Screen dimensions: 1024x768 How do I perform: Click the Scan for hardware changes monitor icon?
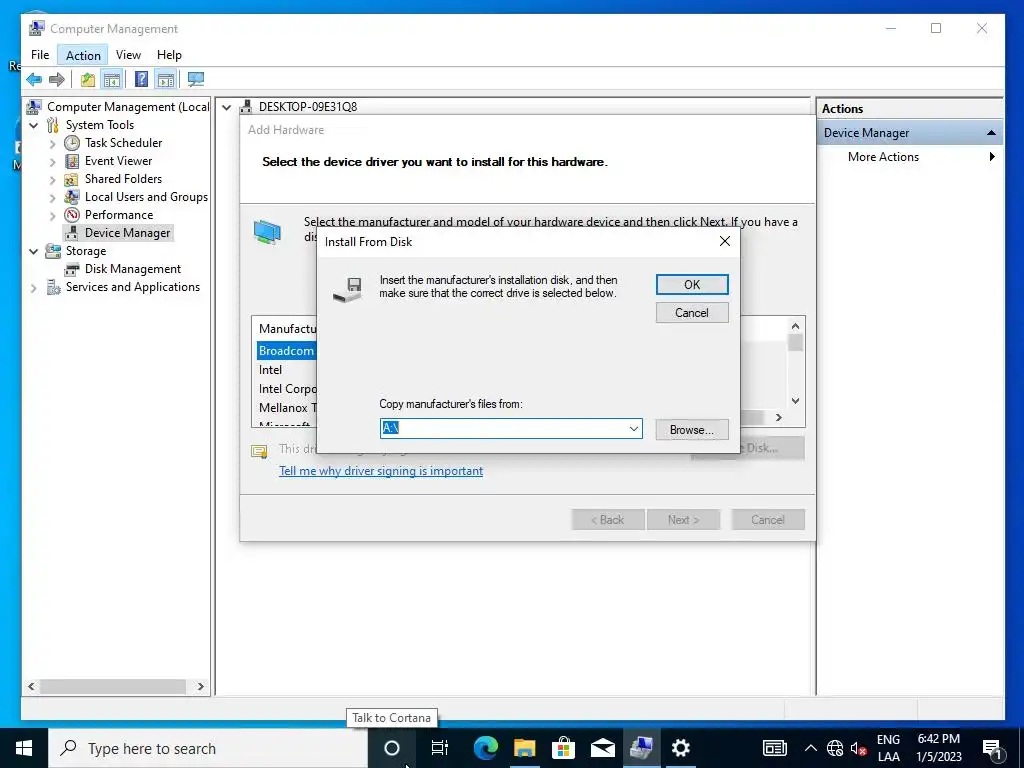pos(196,80)
